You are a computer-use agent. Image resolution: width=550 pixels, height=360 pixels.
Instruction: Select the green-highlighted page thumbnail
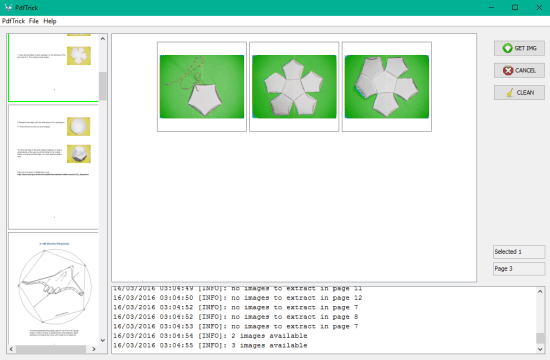point(53,68)
